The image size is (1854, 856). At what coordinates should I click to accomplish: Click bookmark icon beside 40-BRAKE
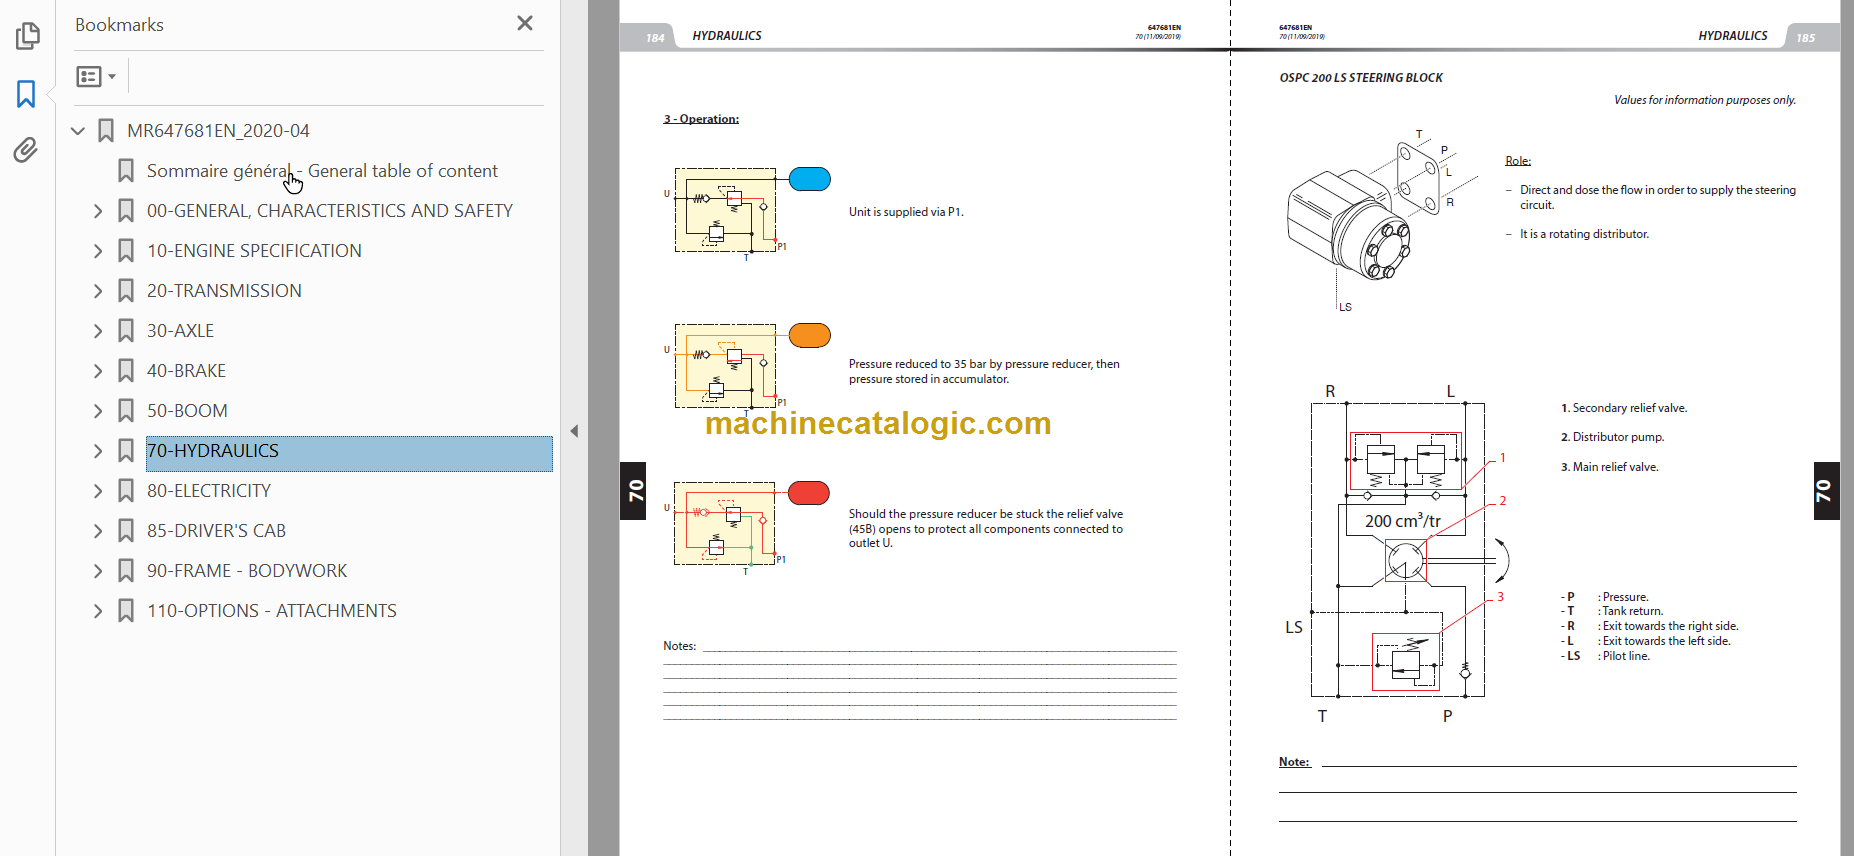click(126, 371)
